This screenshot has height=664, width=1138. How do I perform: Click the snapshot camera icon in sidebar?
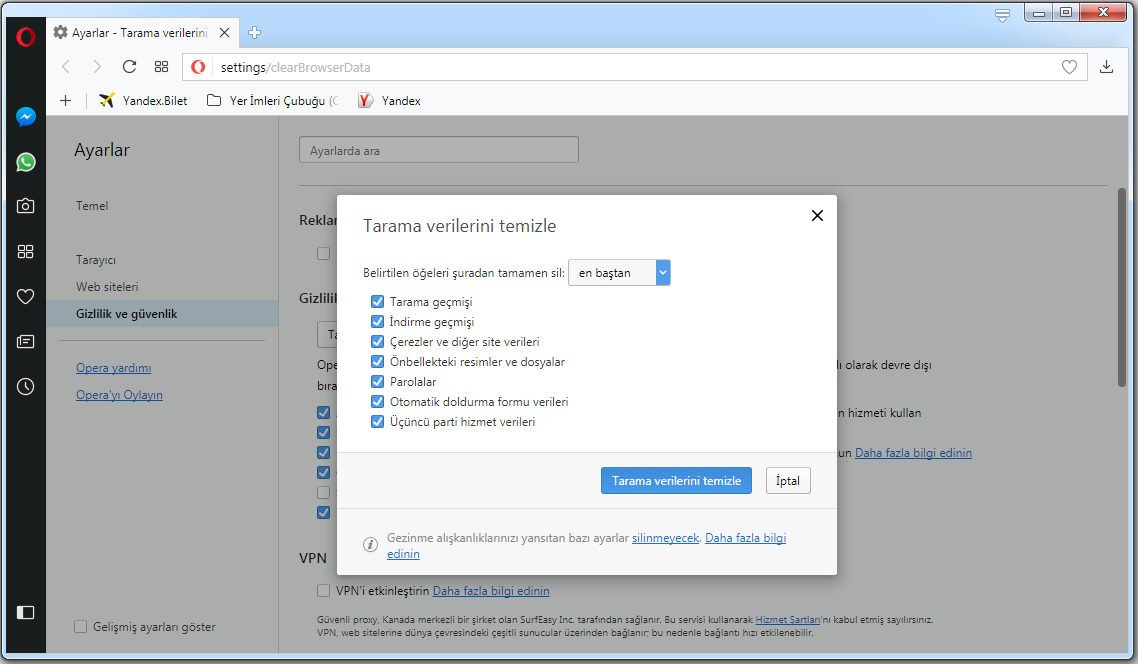(x=26, y=206)
